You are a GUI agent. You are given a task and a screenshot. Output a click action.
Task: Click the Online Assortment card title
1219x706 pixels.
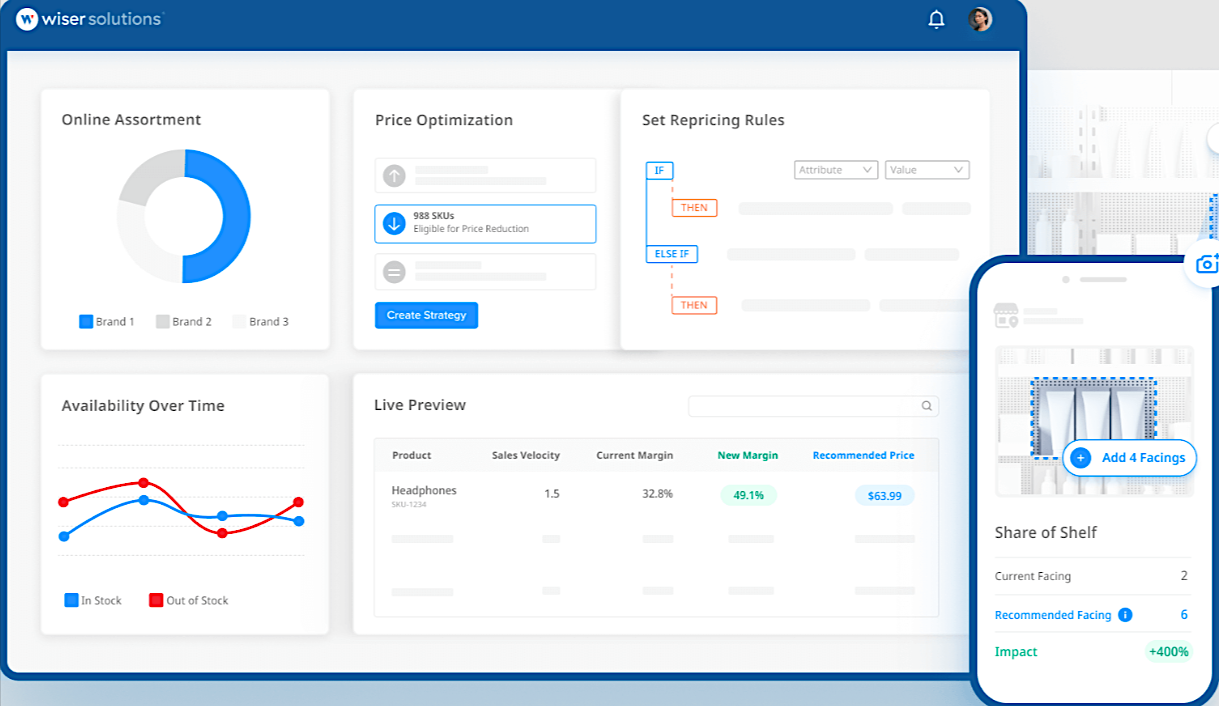click(x=131, y=119)
